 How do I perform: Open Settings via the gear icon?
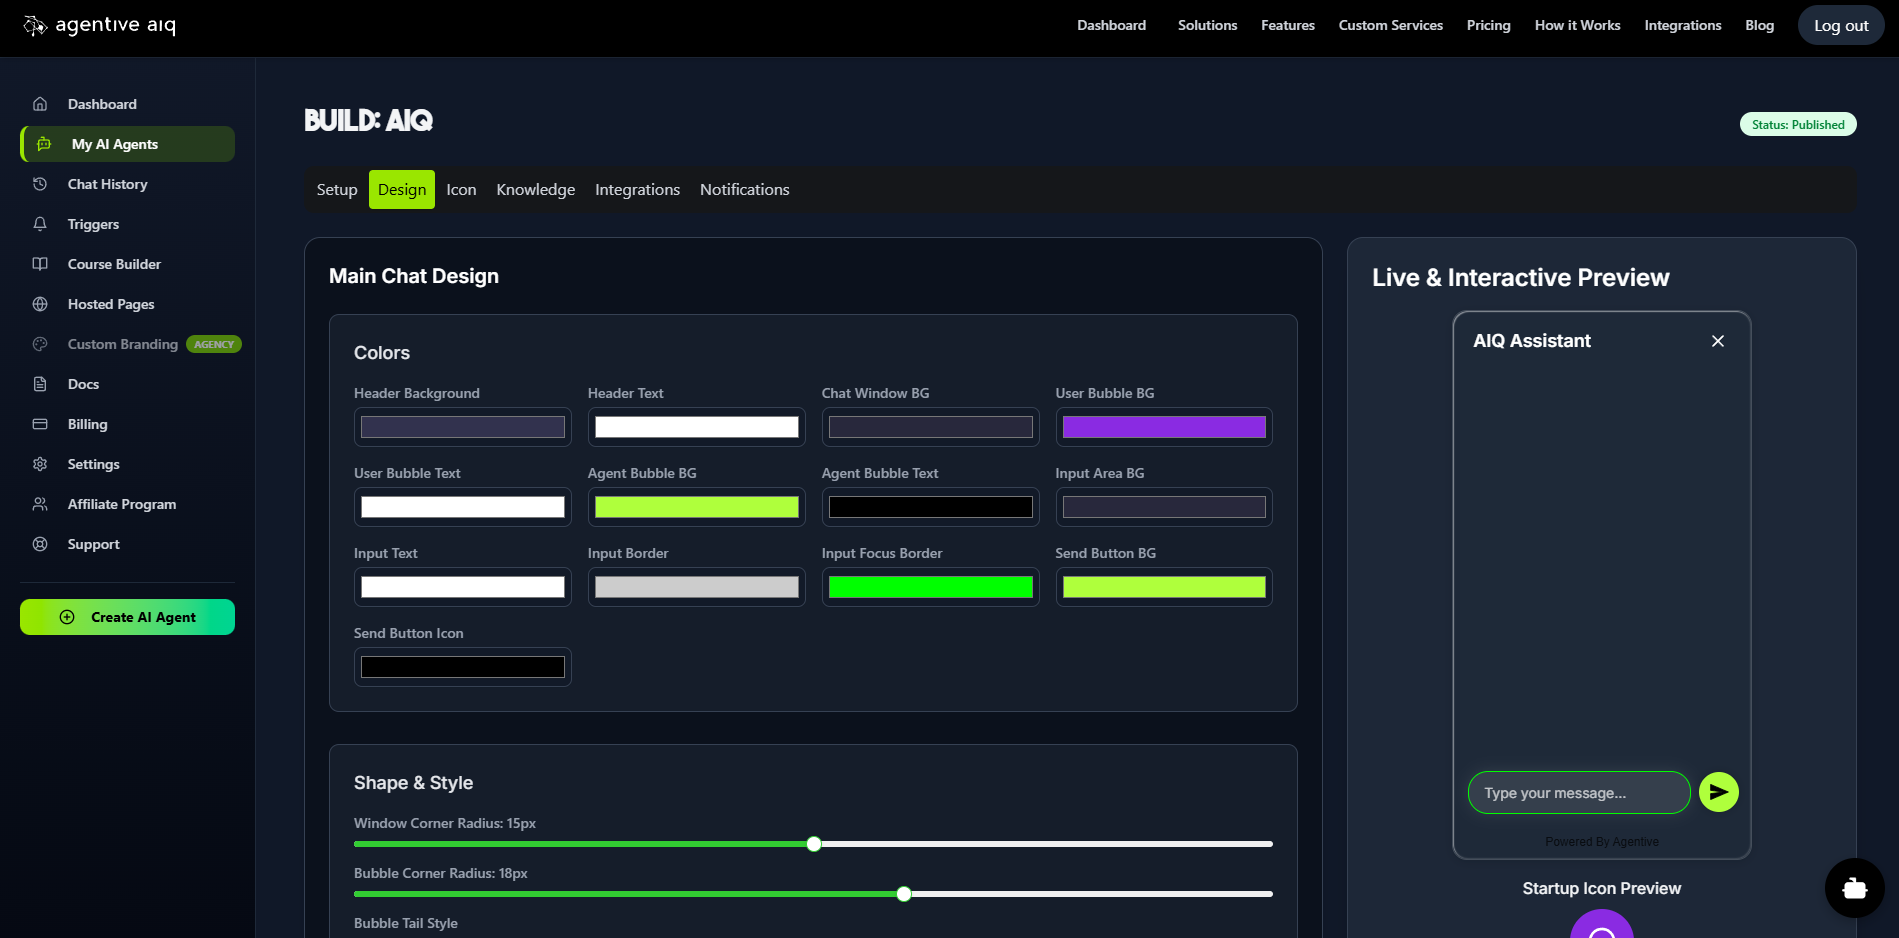(40, 464)
